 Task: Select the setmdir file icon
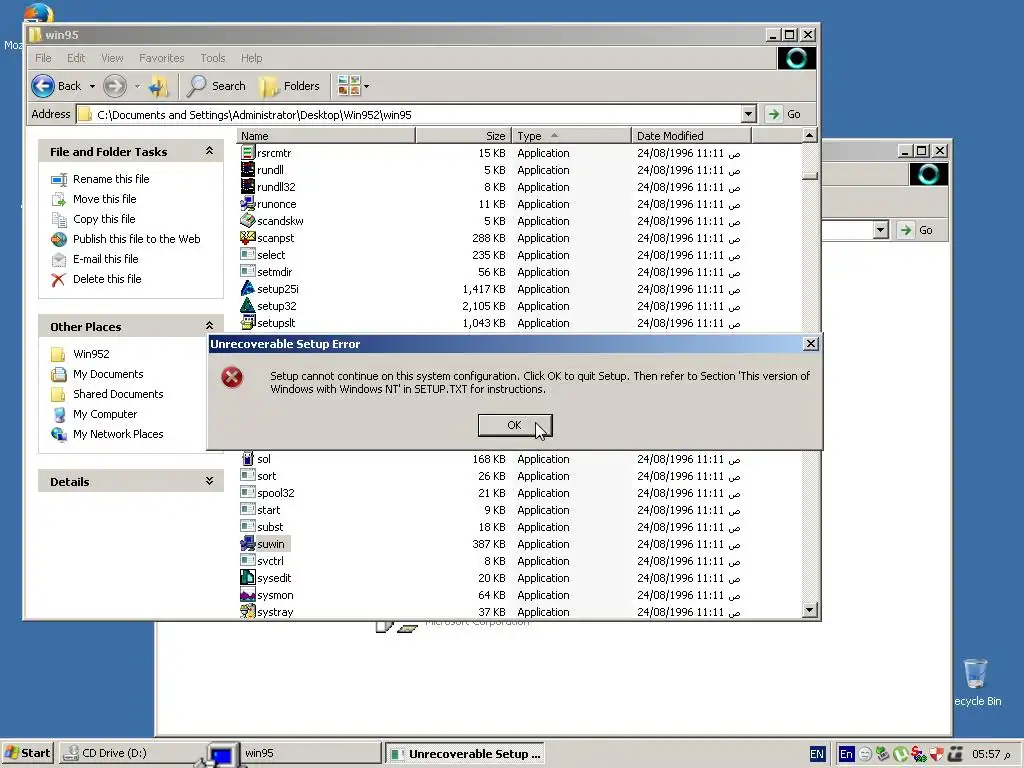coord(248,272)
